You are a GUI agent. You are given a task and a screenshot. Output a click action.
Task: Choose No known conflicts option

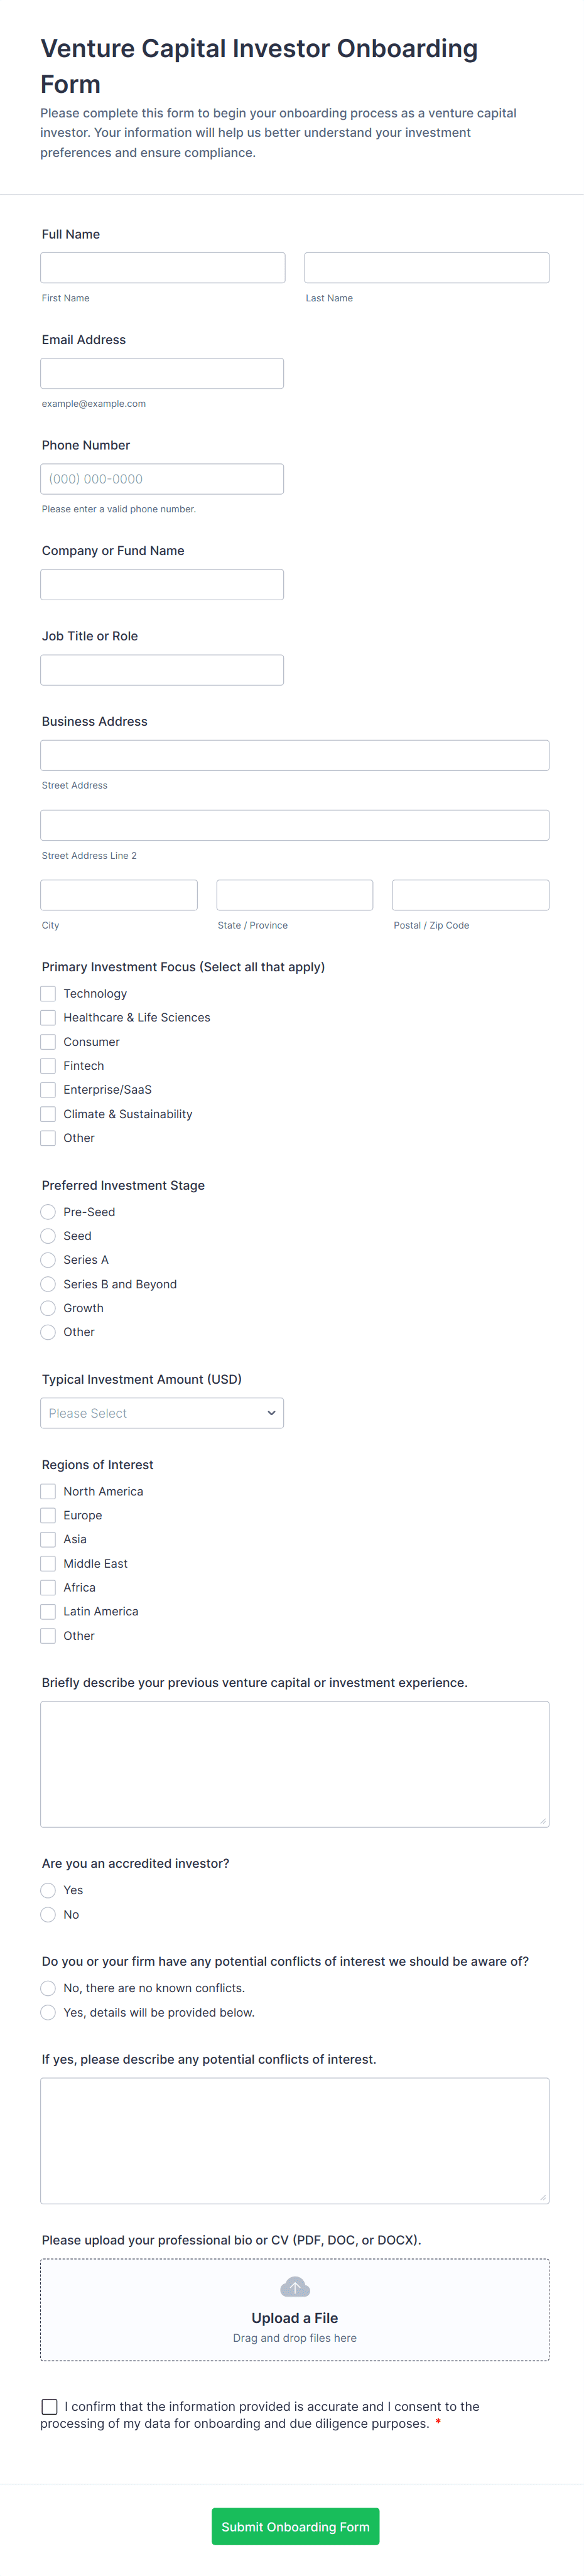48,1988
